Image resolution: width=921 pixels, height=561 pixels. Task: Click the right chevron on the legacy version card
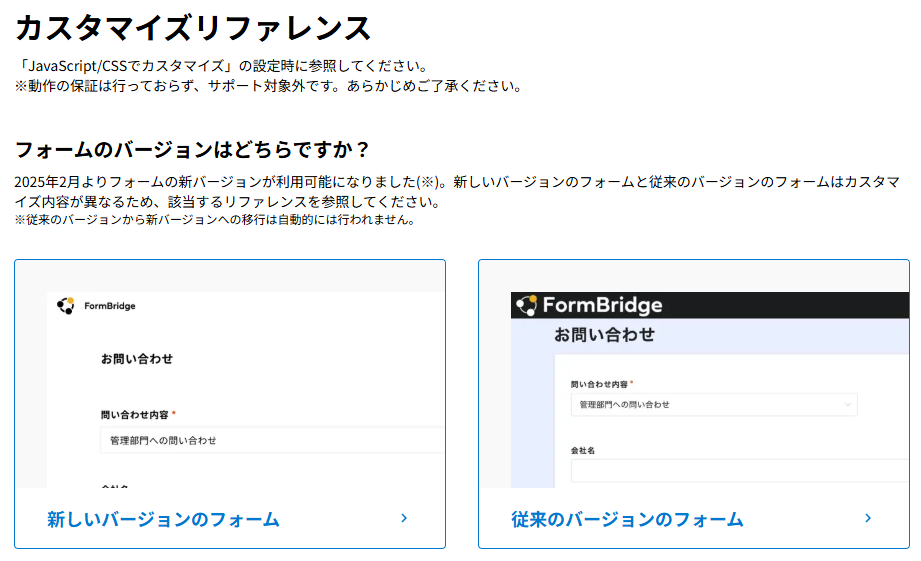click(867, 518)
